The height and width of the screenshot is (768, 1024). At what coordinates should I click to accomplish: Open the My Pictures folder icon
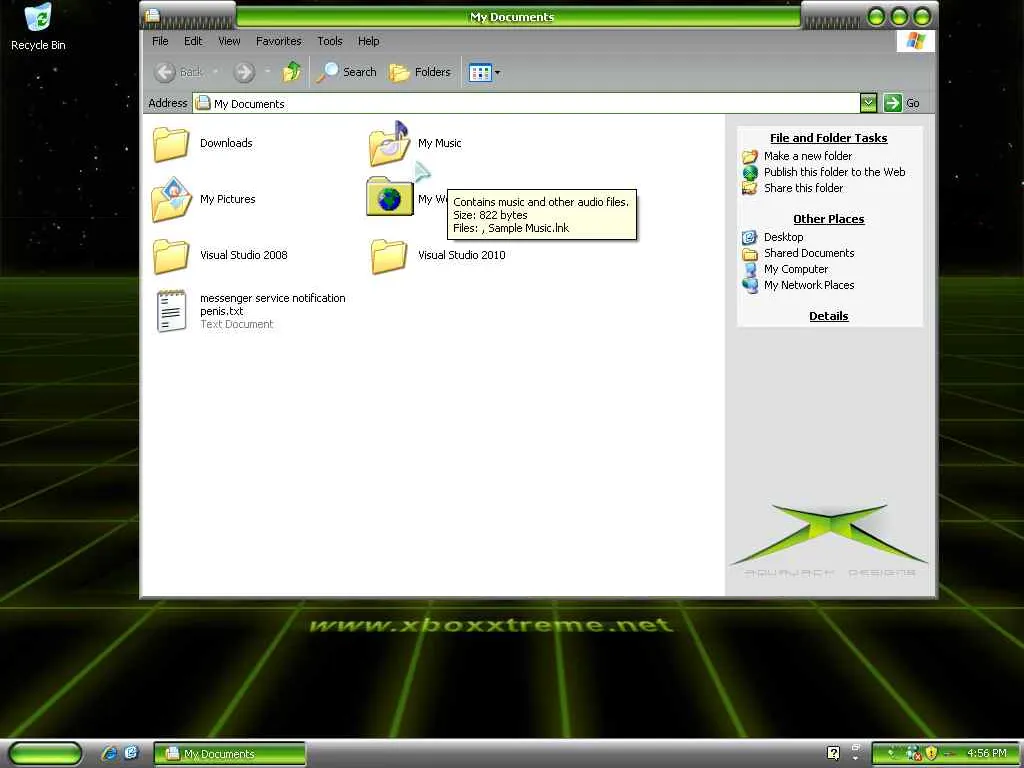(x=171, y=199)
